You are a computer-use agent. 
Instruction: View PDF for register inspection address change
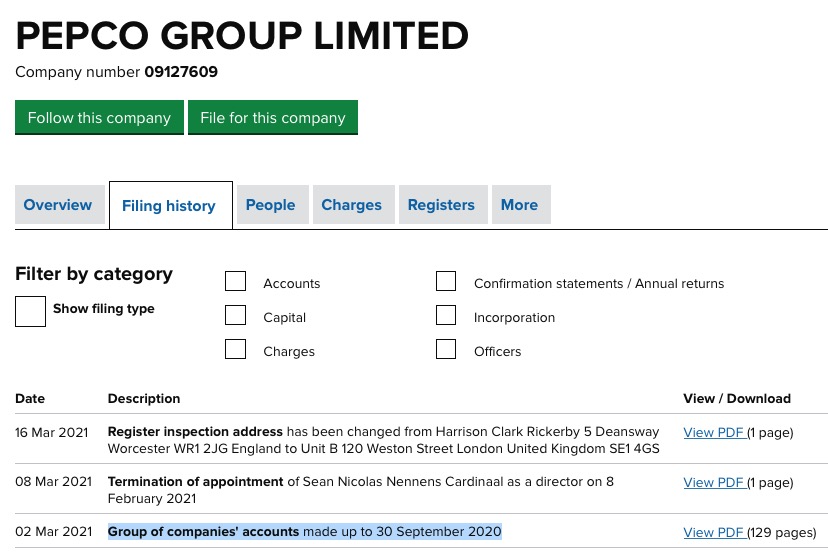[713, 432]
